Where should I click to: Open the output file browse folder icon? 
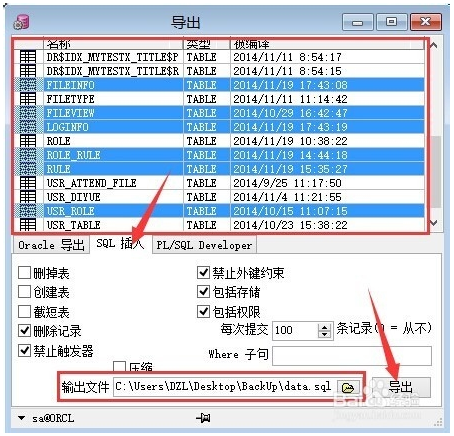click(348, 387)
